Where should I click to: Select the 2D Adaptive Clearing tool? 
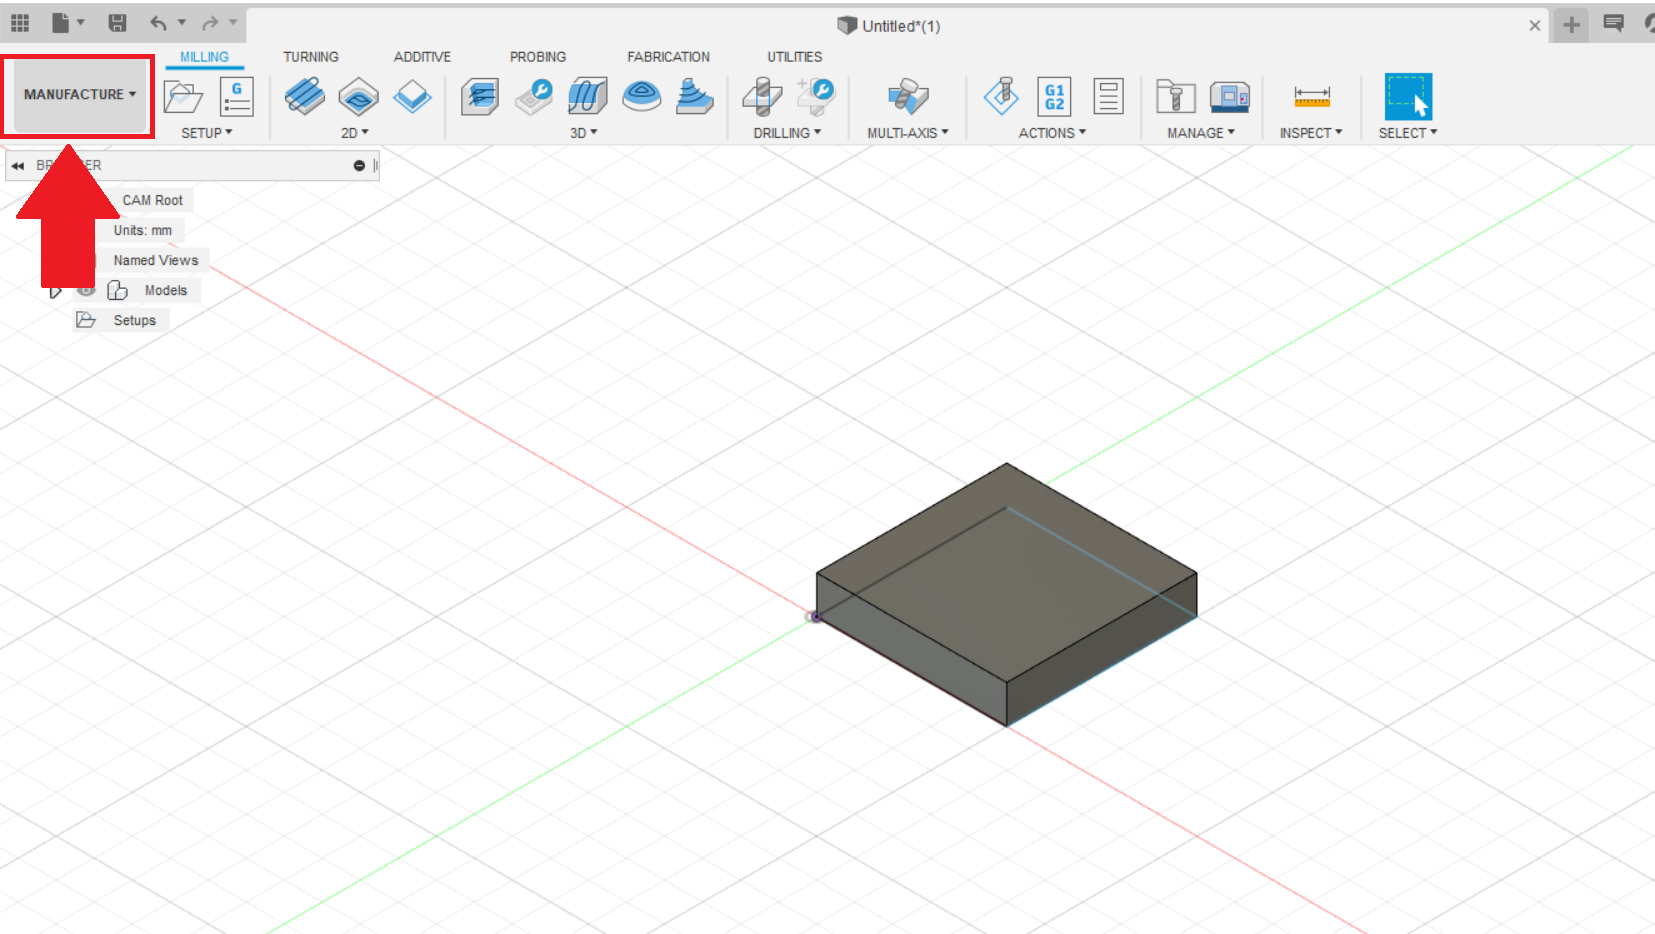304,97
